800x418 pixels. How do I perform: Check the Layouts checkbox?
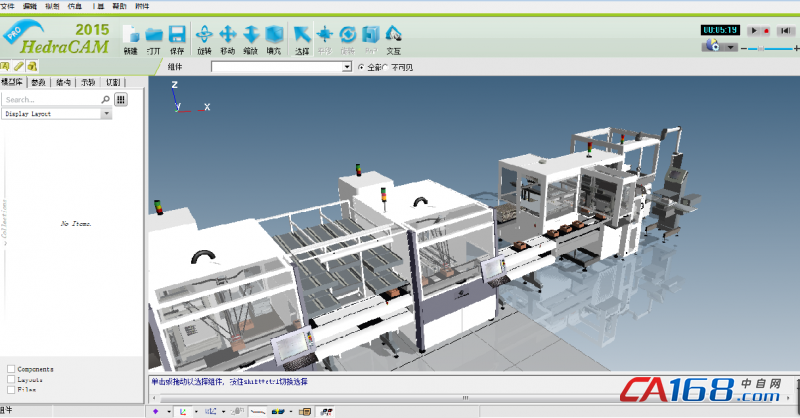(11, 379)
